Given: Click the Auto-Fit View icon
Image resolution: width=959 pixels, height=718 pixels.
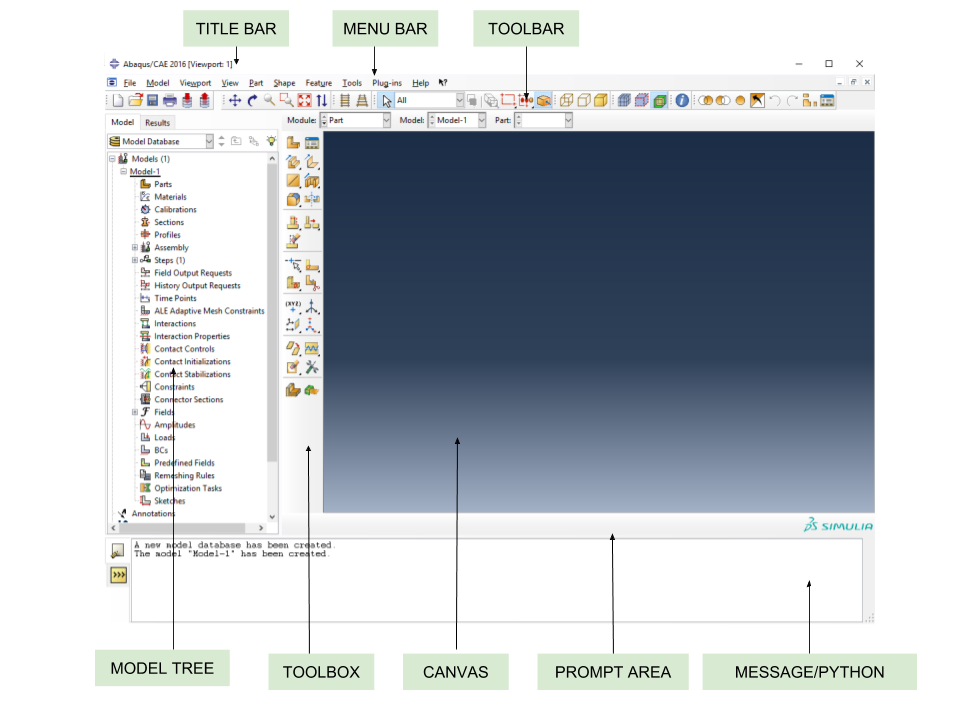Looking at the screenshot, I should click(304, 101).
